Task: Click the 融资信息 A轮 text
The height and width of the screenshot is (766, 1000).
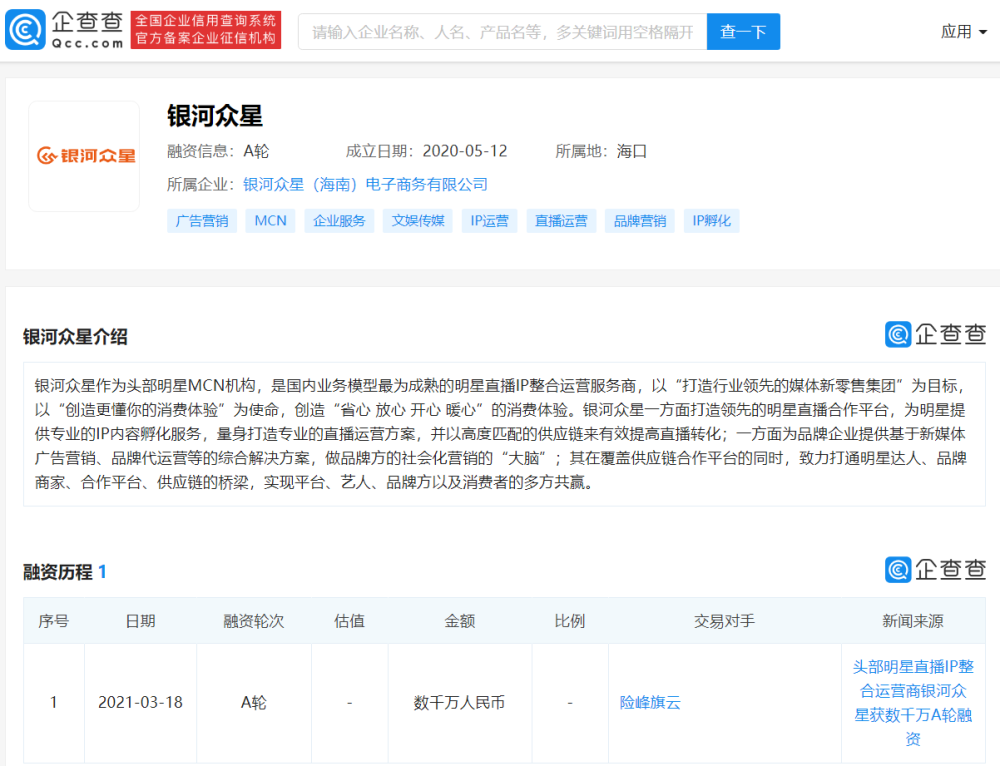Action: (x=217, y=151)
